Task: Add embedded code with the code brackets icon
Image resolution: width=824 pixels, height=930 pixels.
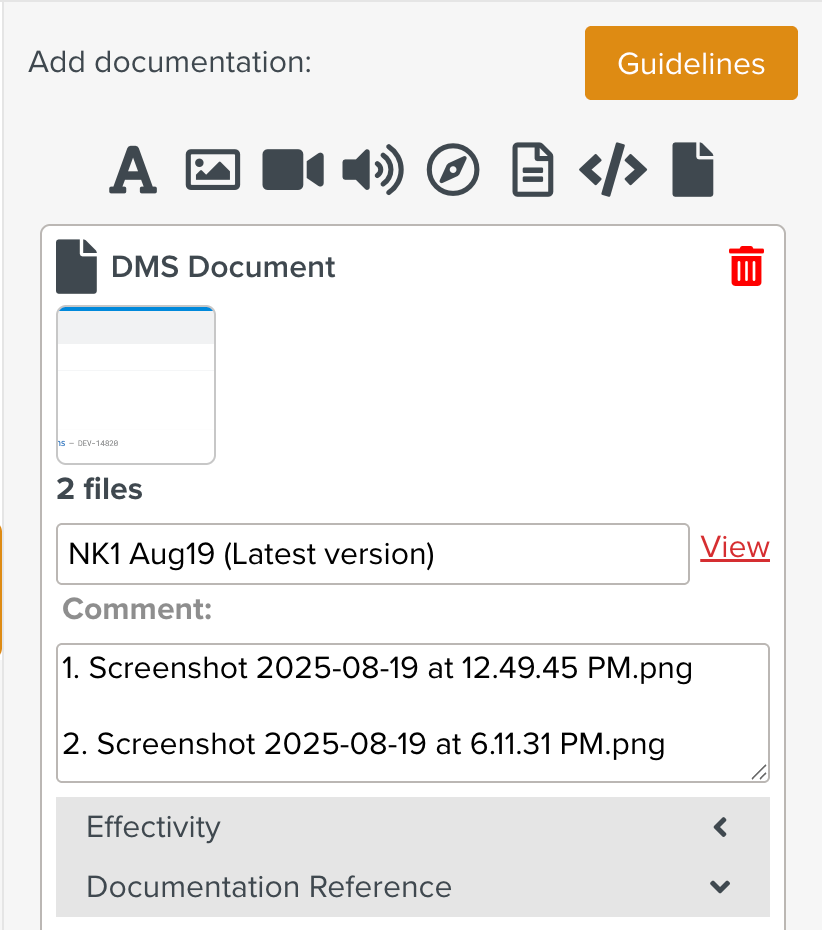Action: (613, 170)
